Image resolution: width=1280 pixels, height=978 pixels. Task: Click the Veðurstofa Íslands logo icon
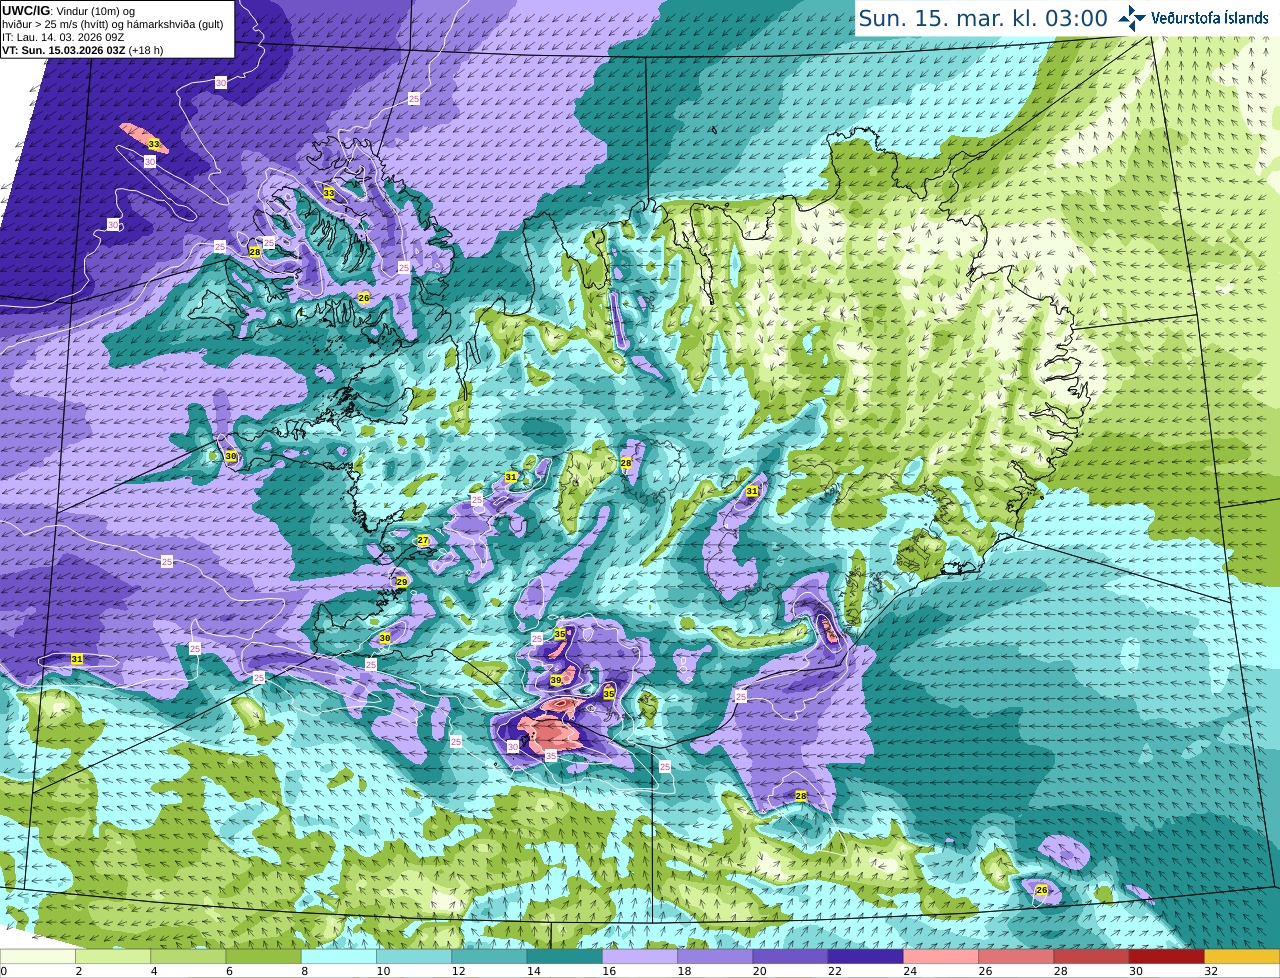1132,18
